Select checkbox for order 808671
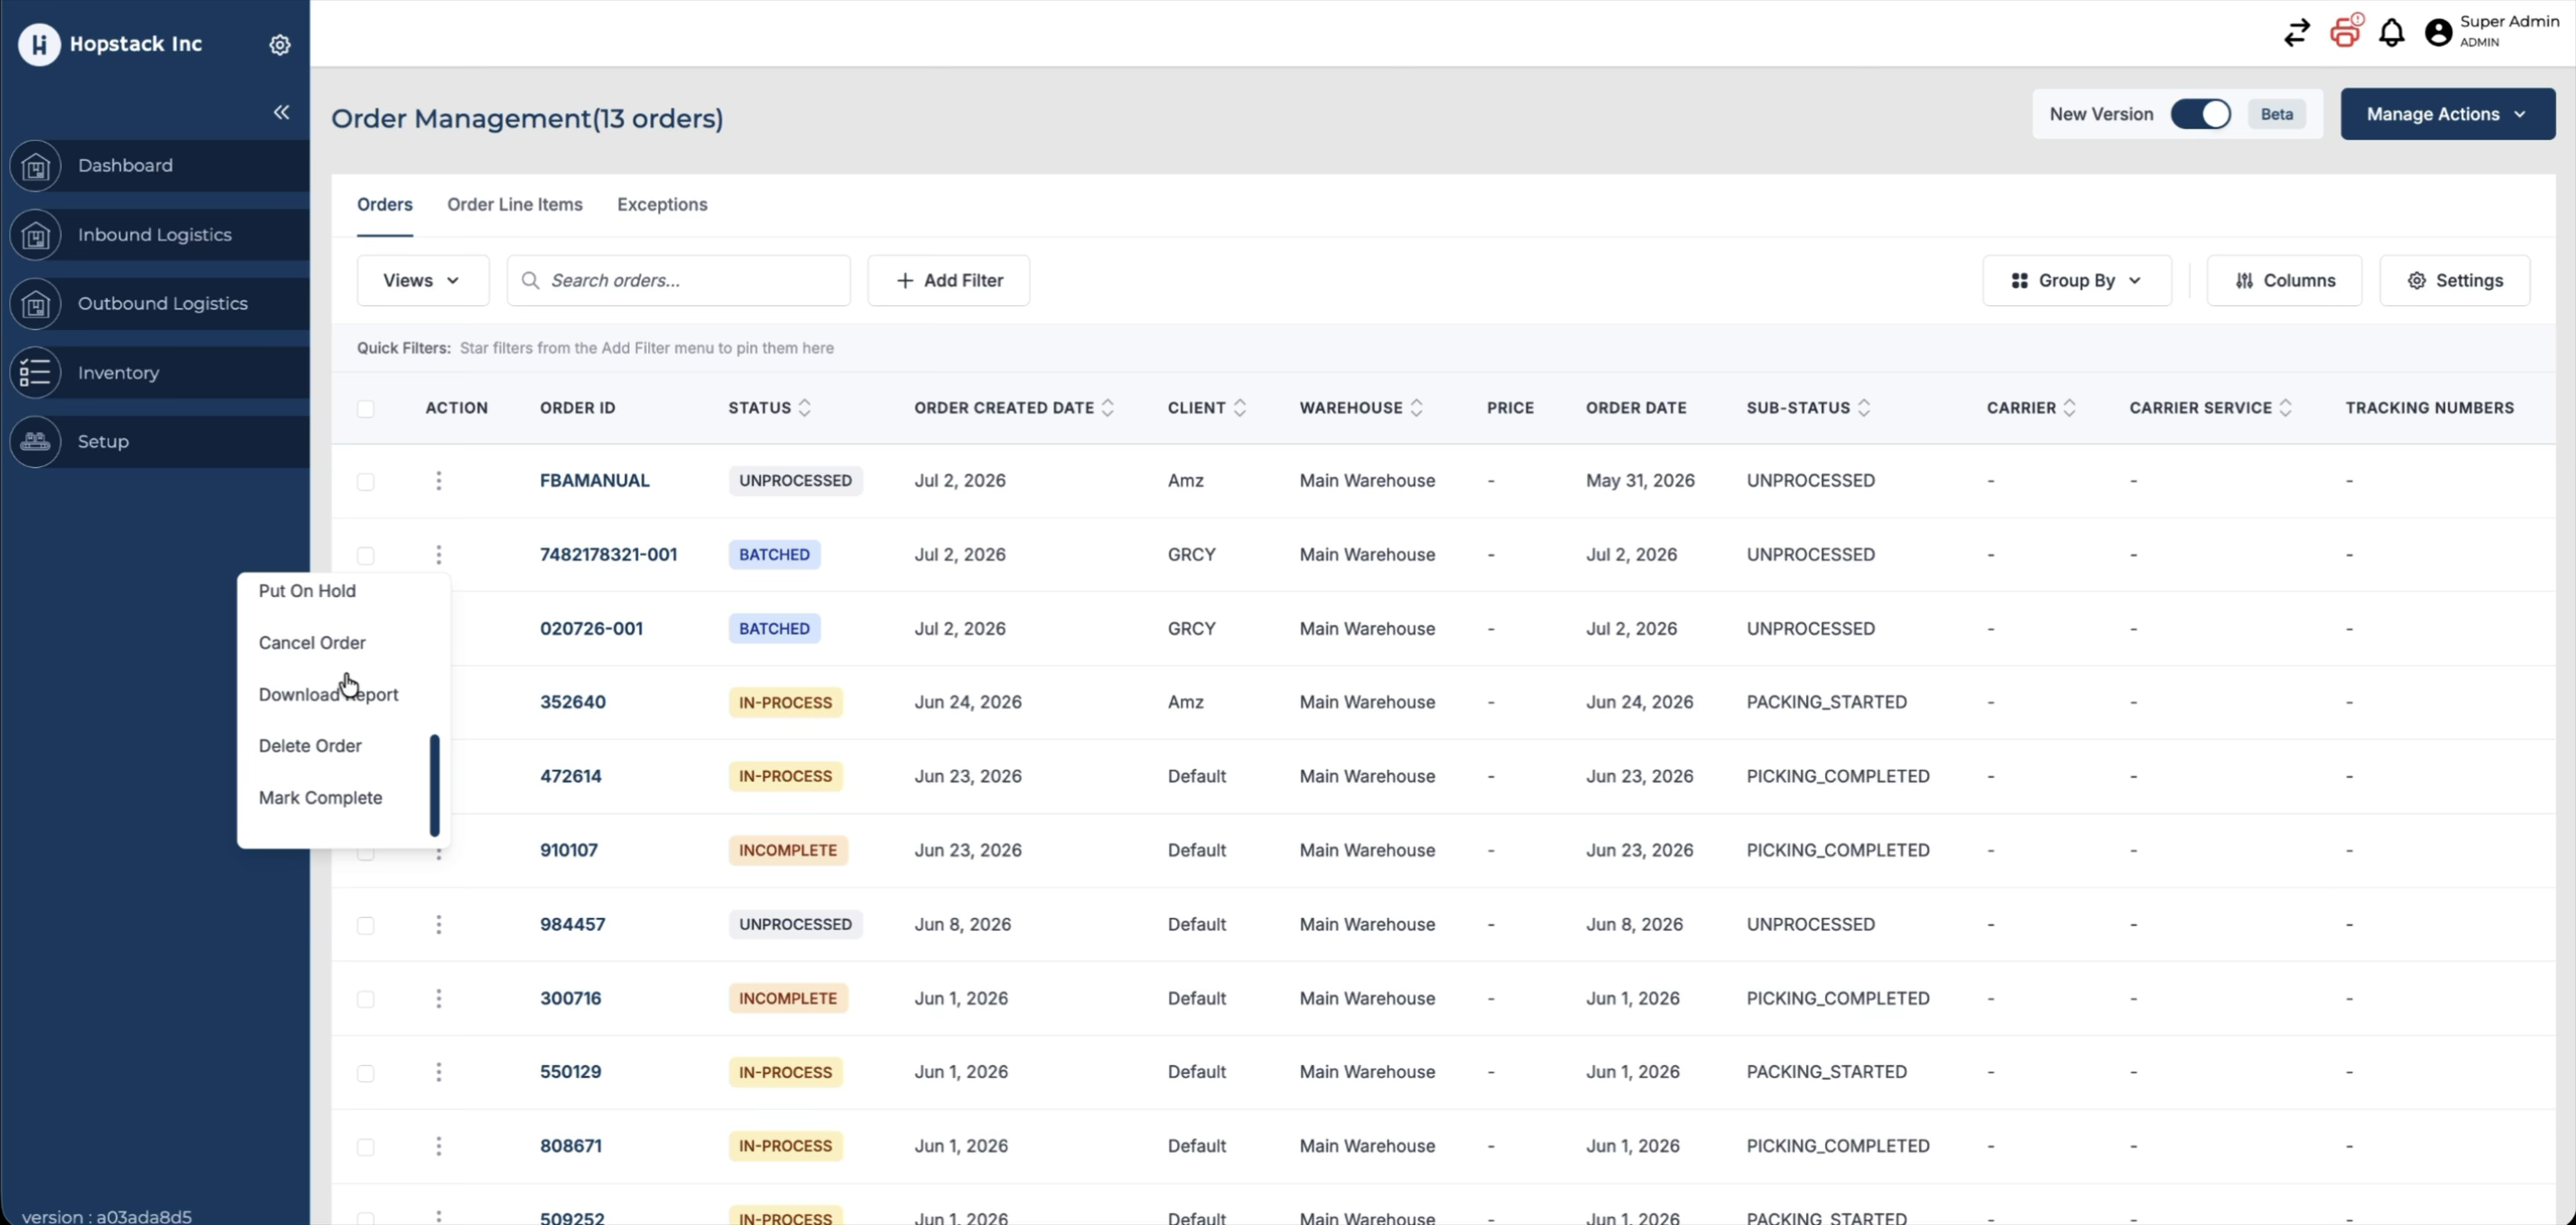The image size is (2576, 1225). click(366, 1148)
